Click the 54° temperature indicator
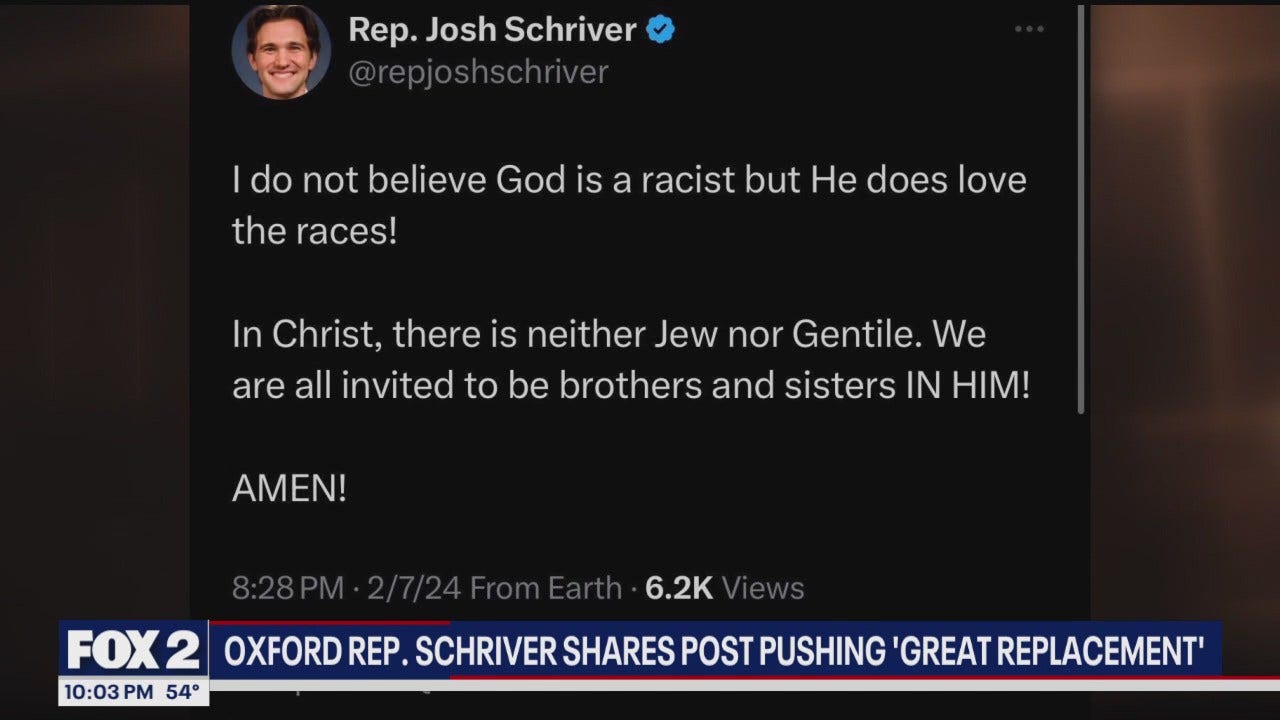The width and height of the screenshot is (1280, 720). point(185,691)
